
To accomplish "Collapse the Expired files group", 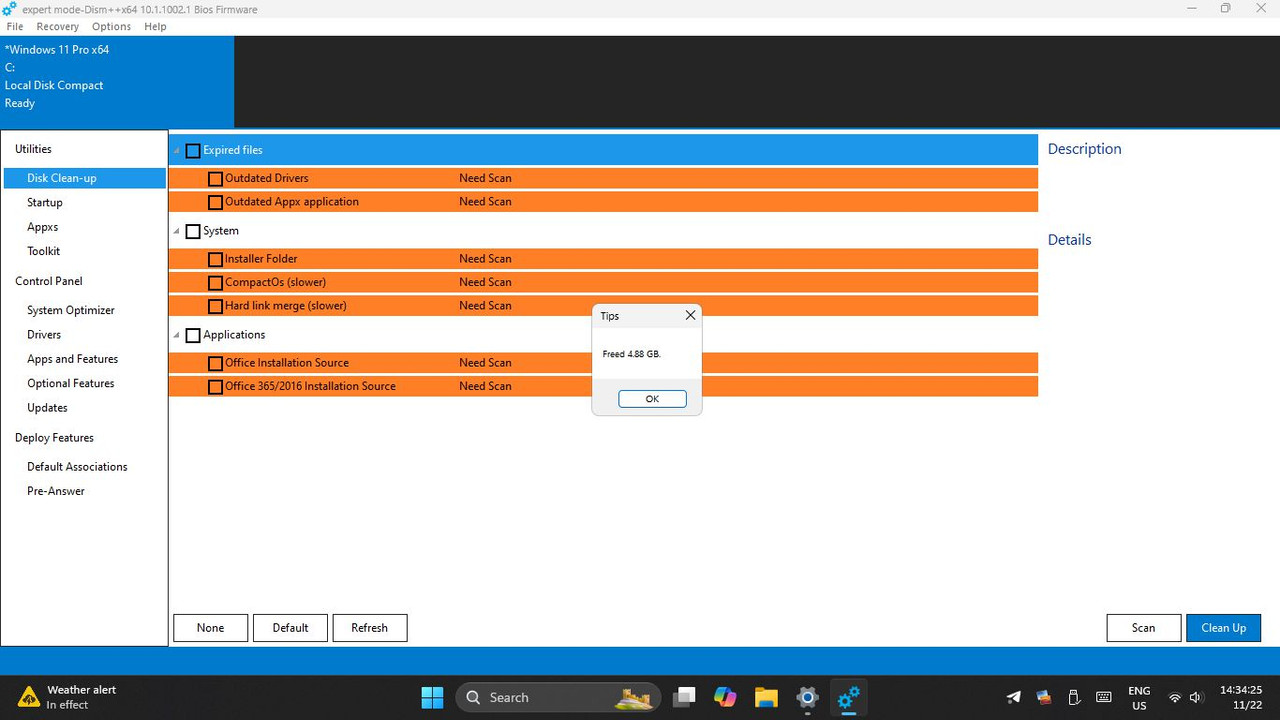I will [x=176, y=150].
